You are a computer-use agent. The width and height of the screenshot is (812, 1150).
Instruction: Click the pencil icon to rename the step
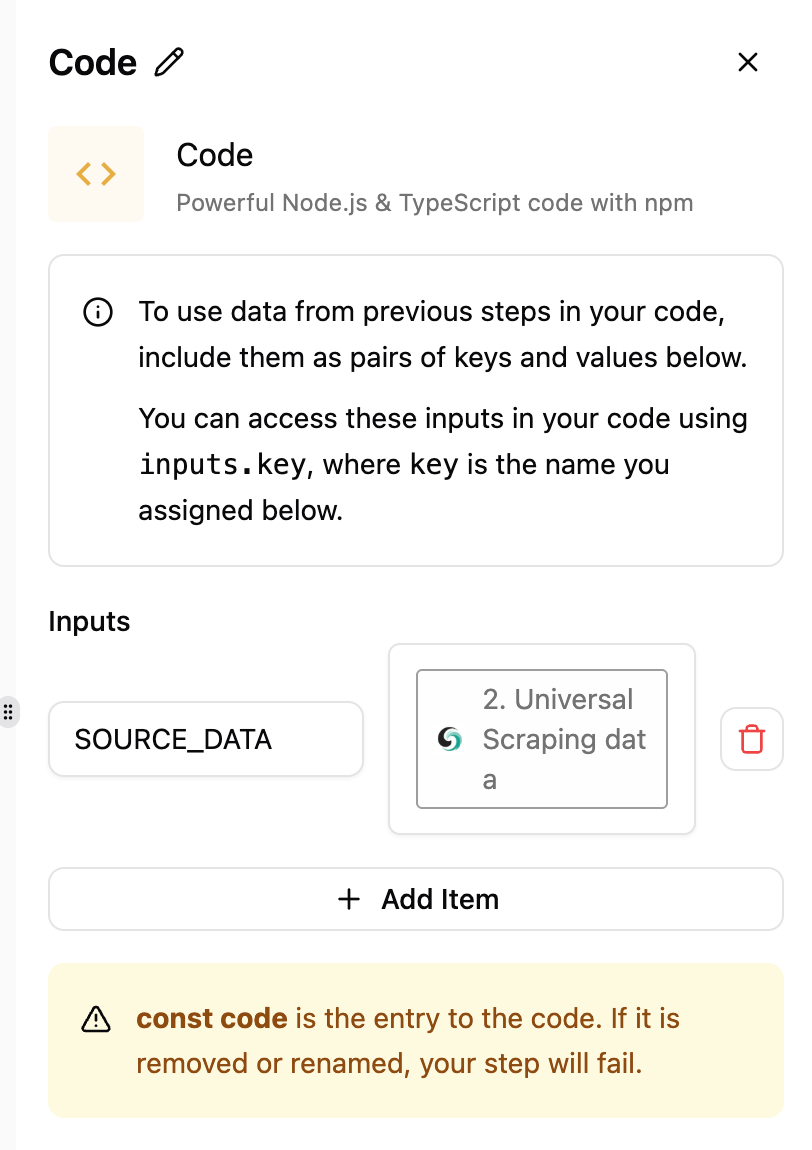(170, 62)
